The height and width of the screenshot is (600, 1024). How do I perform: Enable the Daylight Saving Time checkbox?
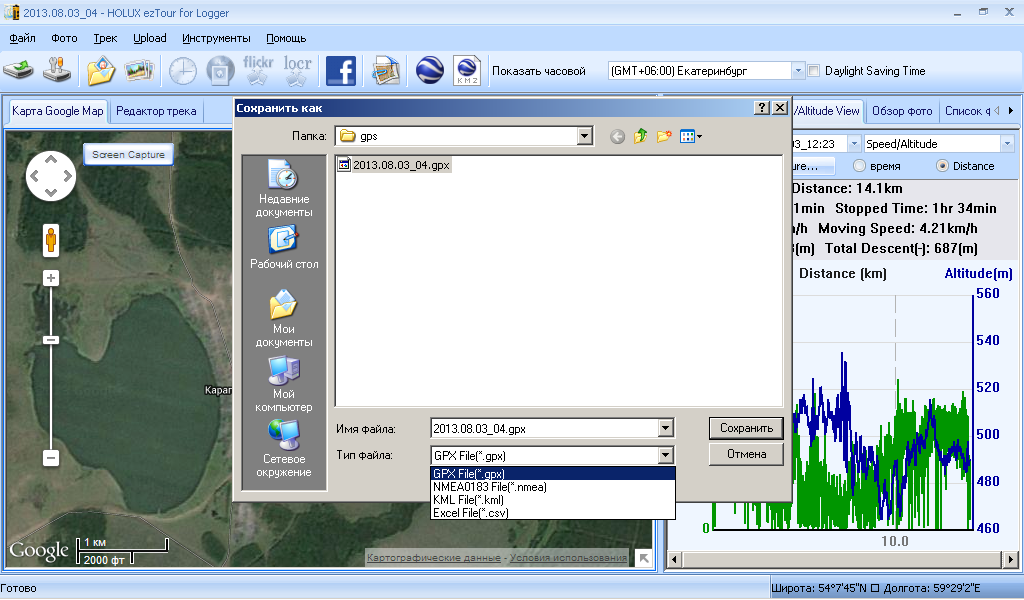click(814, 71)
